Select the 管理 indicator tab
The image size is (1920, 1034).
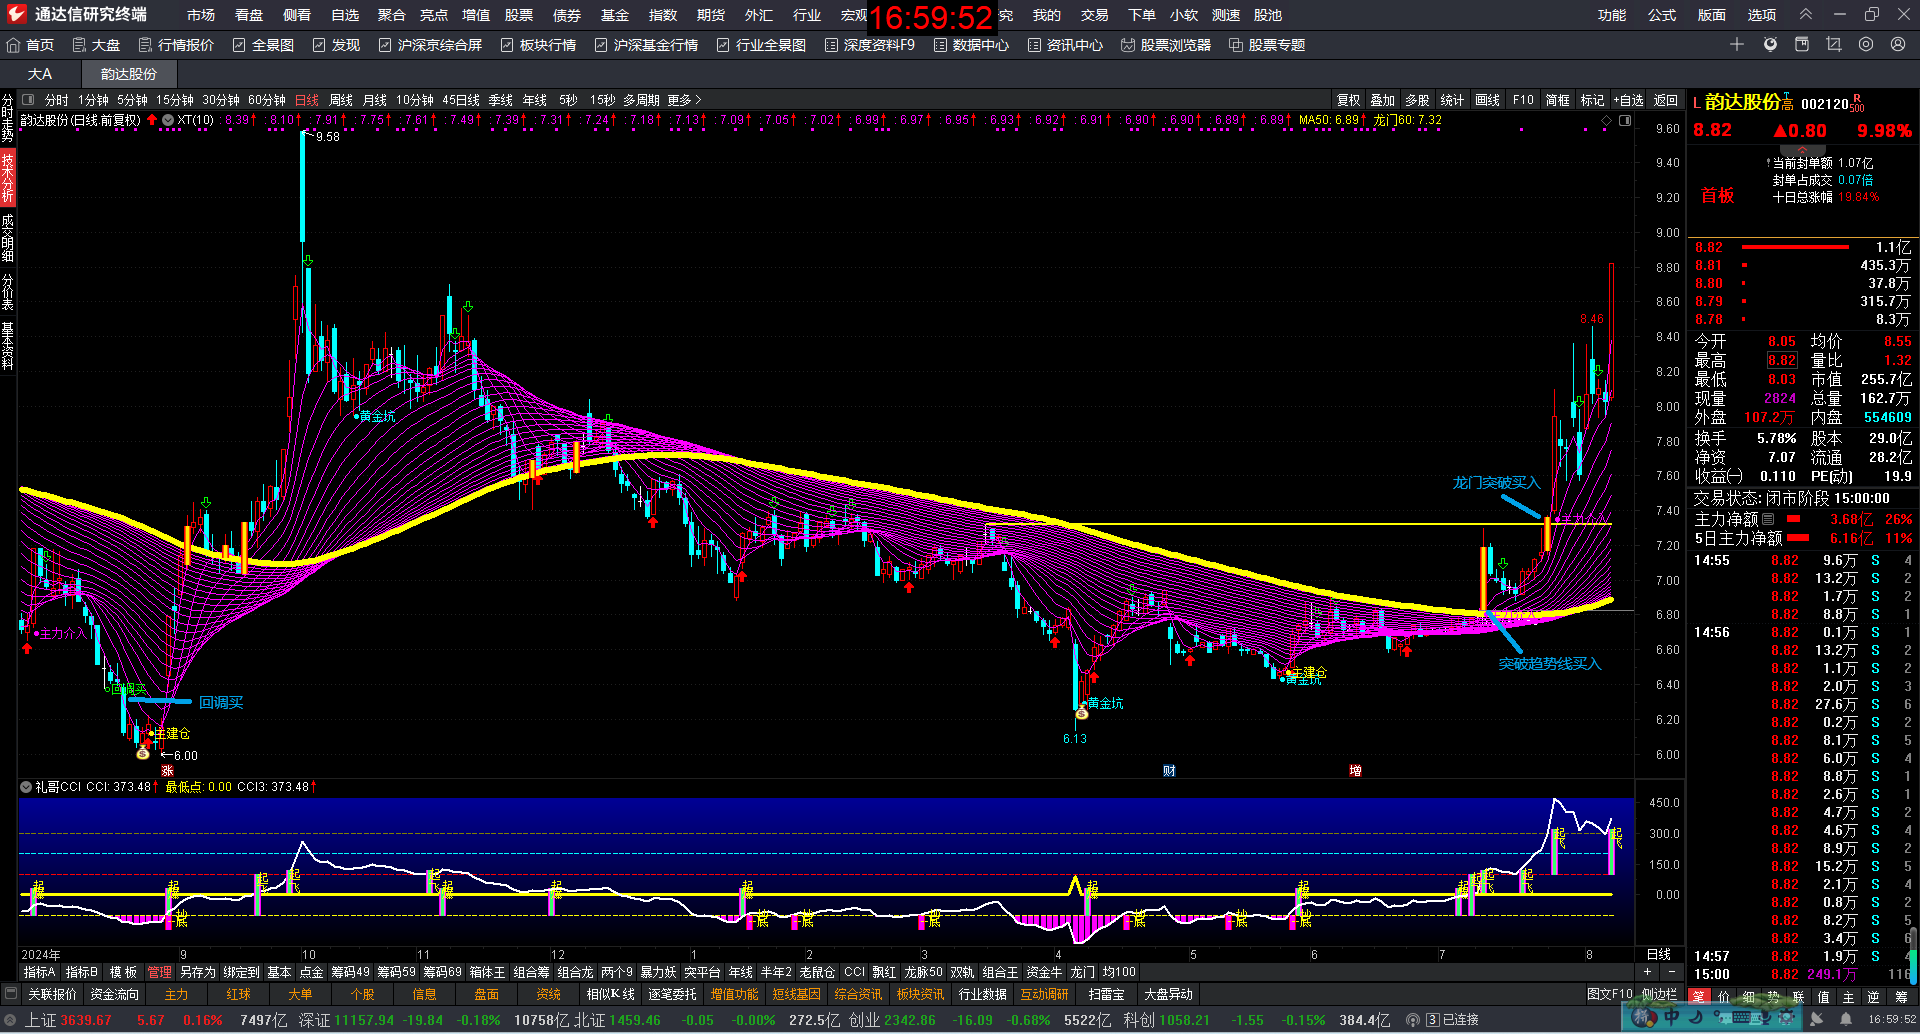point(160,972)
